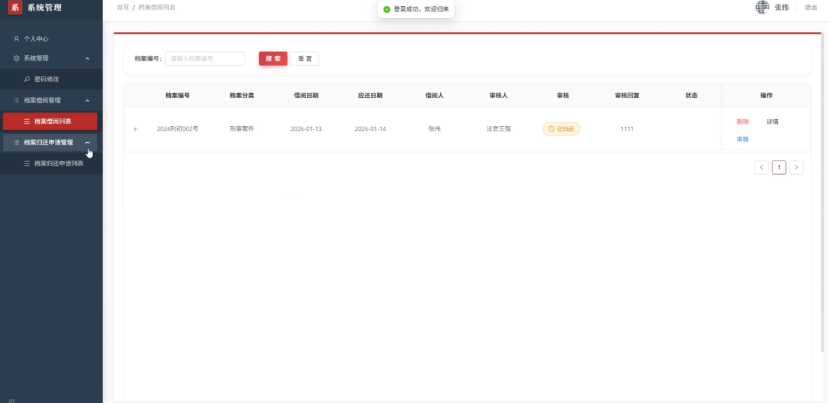Click the 搜索 search button
Viewport: 829px width, 403px height.
(x=273, y=59)
